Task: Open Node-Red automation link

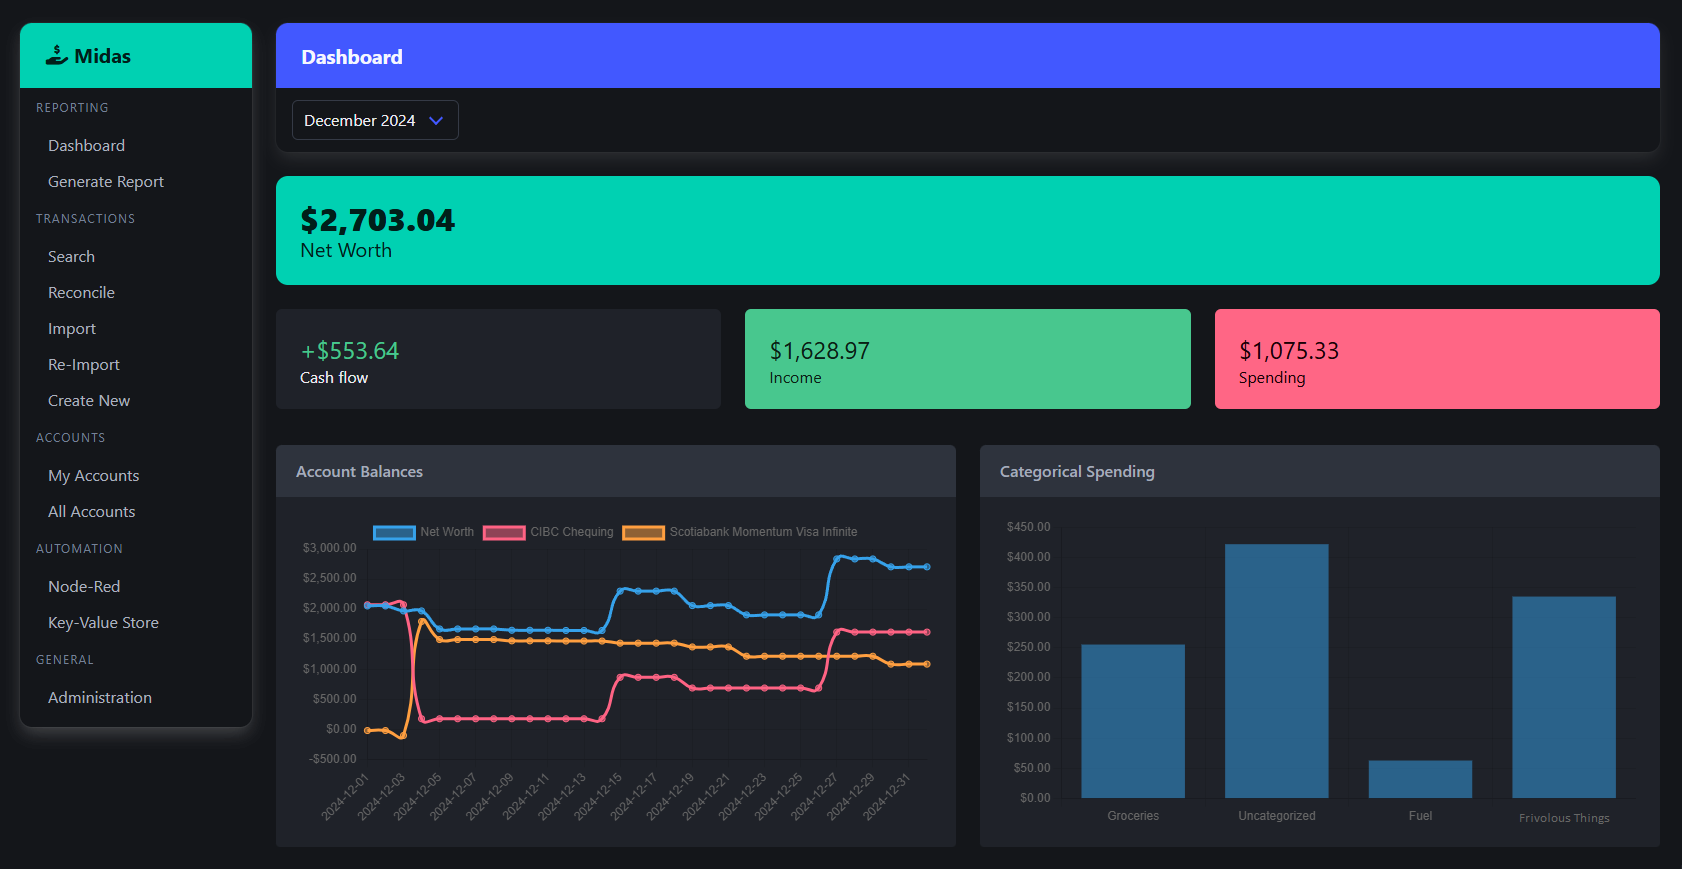Action: (x=84, y=587)
